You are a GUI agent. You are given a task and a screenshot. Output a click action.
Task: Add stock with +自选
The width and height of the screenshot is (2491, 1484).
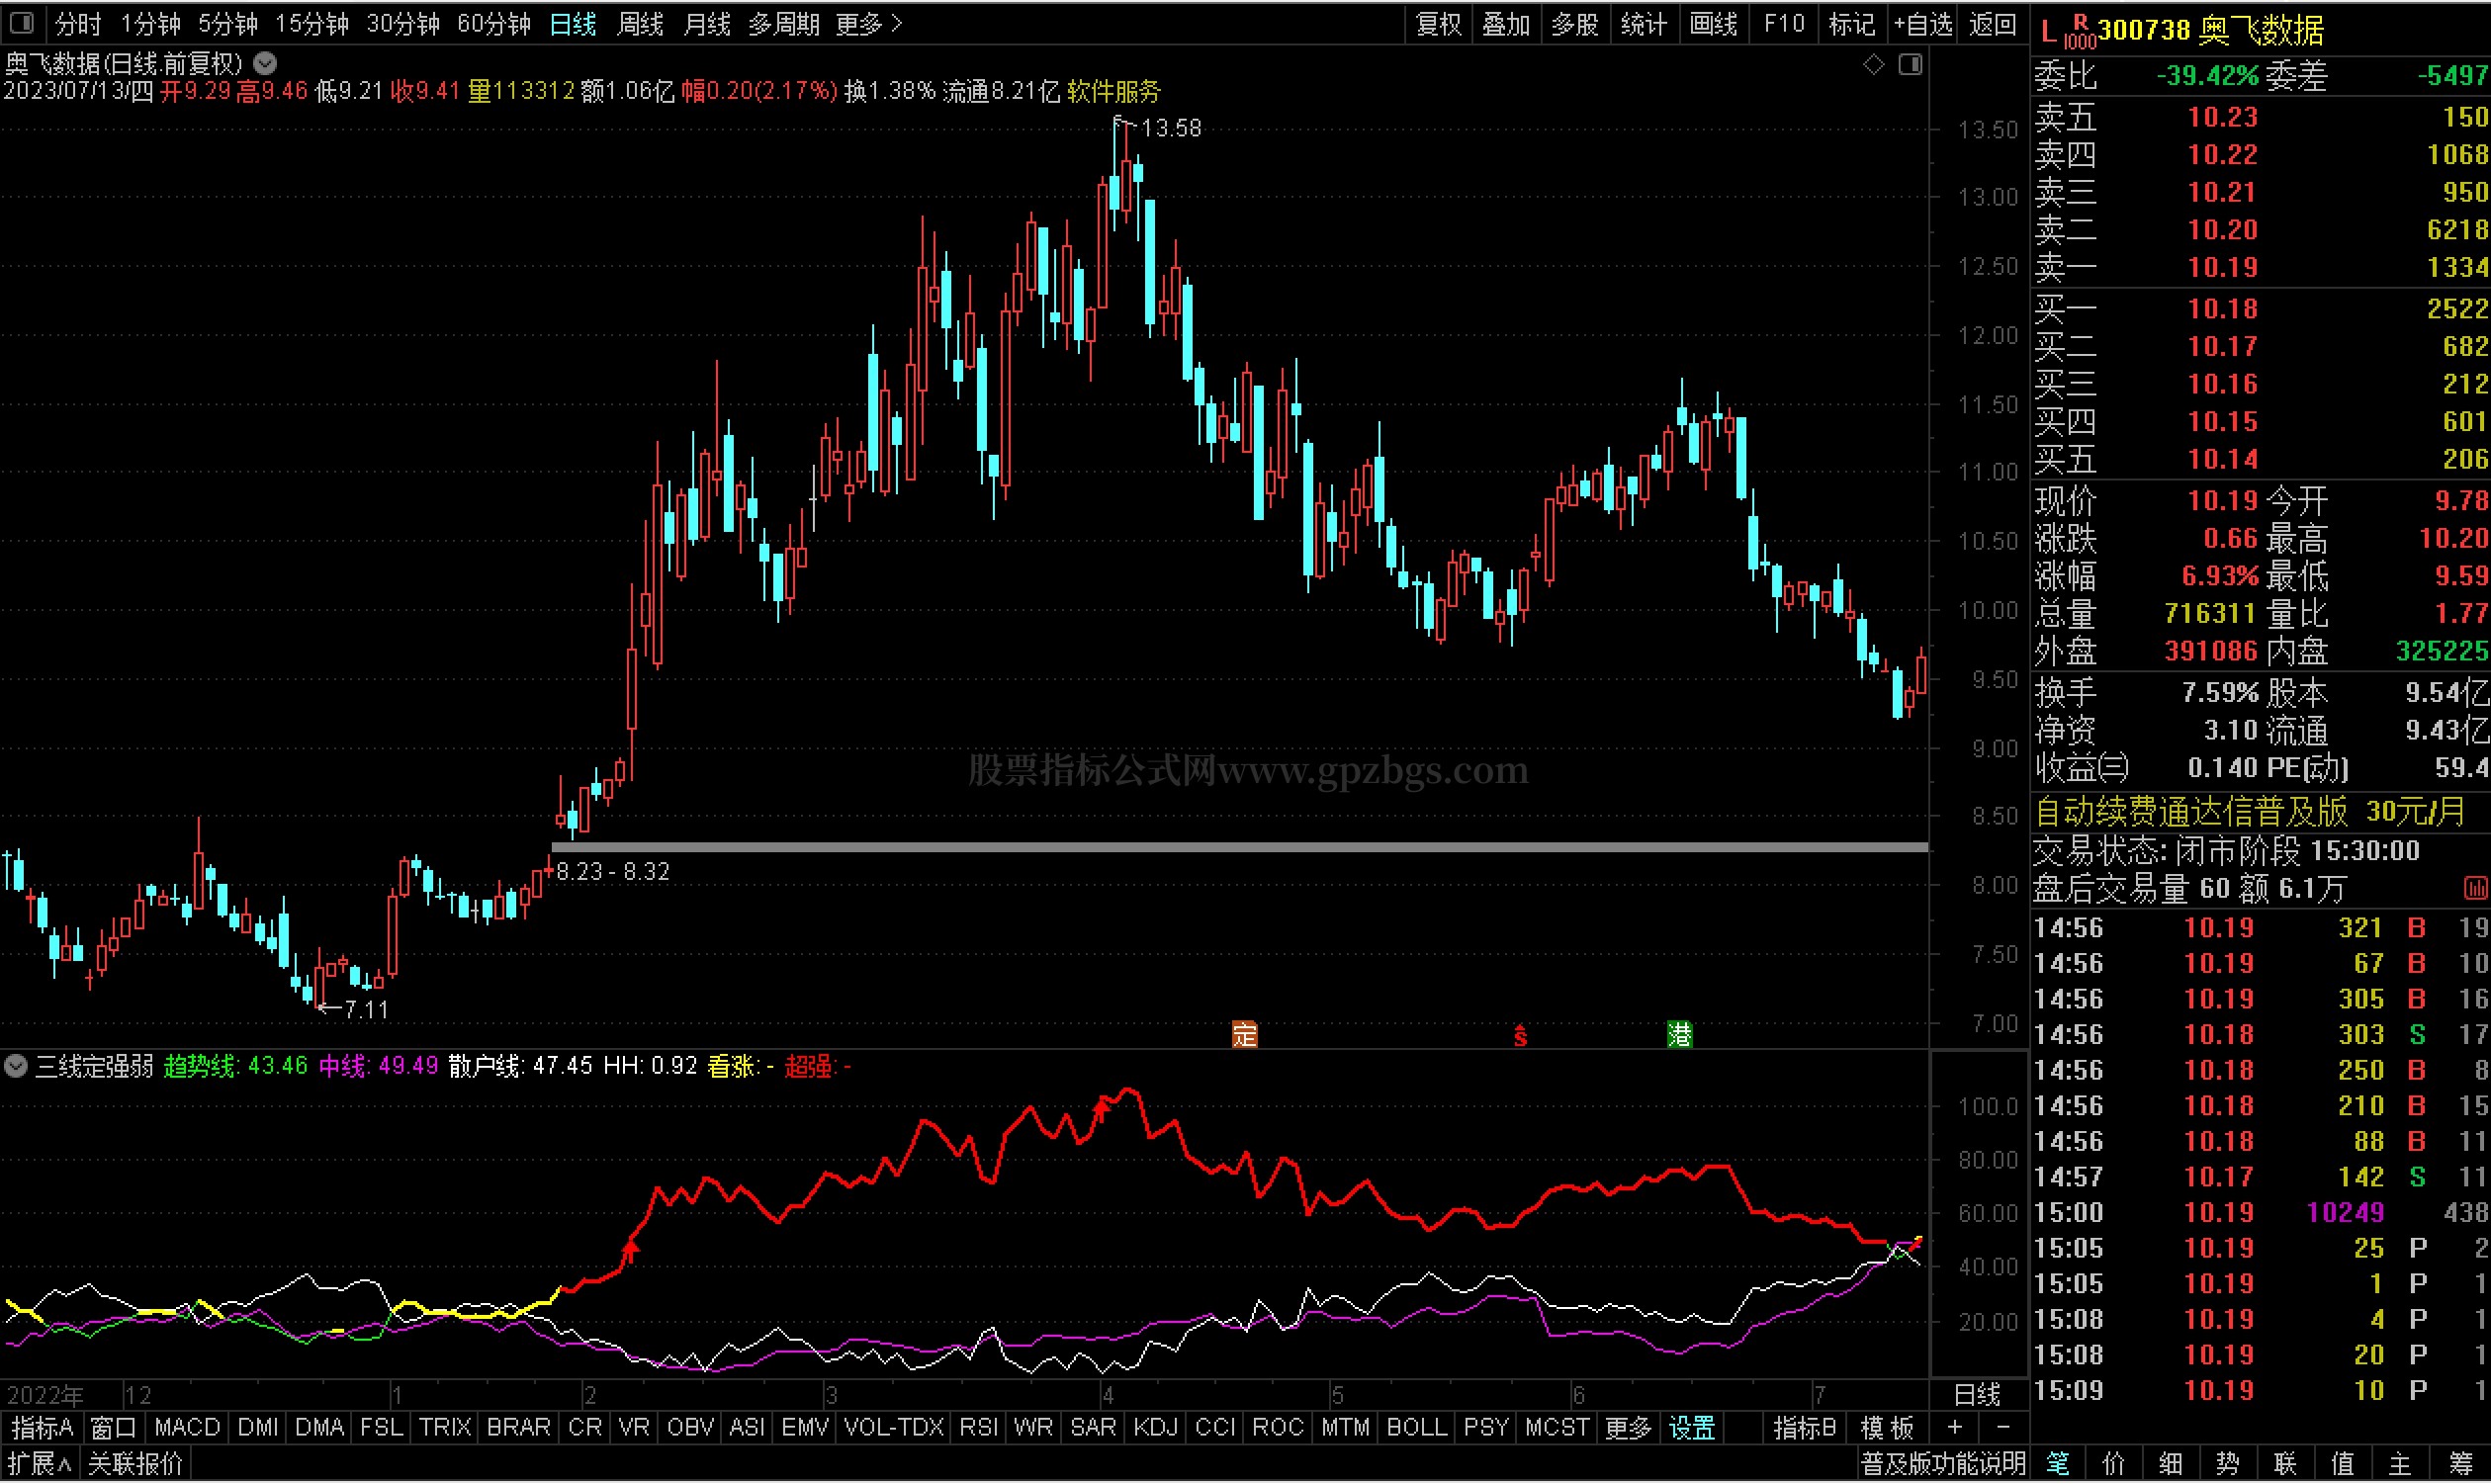pyautogui.click(x=1923, y=23)
